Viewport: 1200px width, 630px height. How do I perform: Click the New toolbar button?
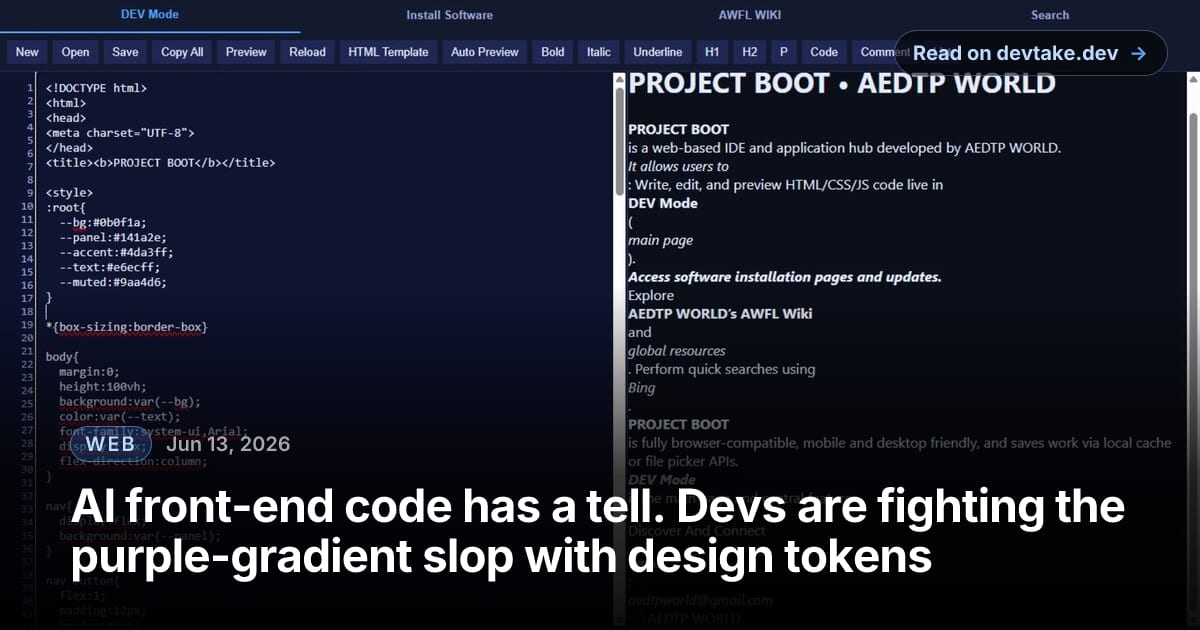click(x=27, y=52)
